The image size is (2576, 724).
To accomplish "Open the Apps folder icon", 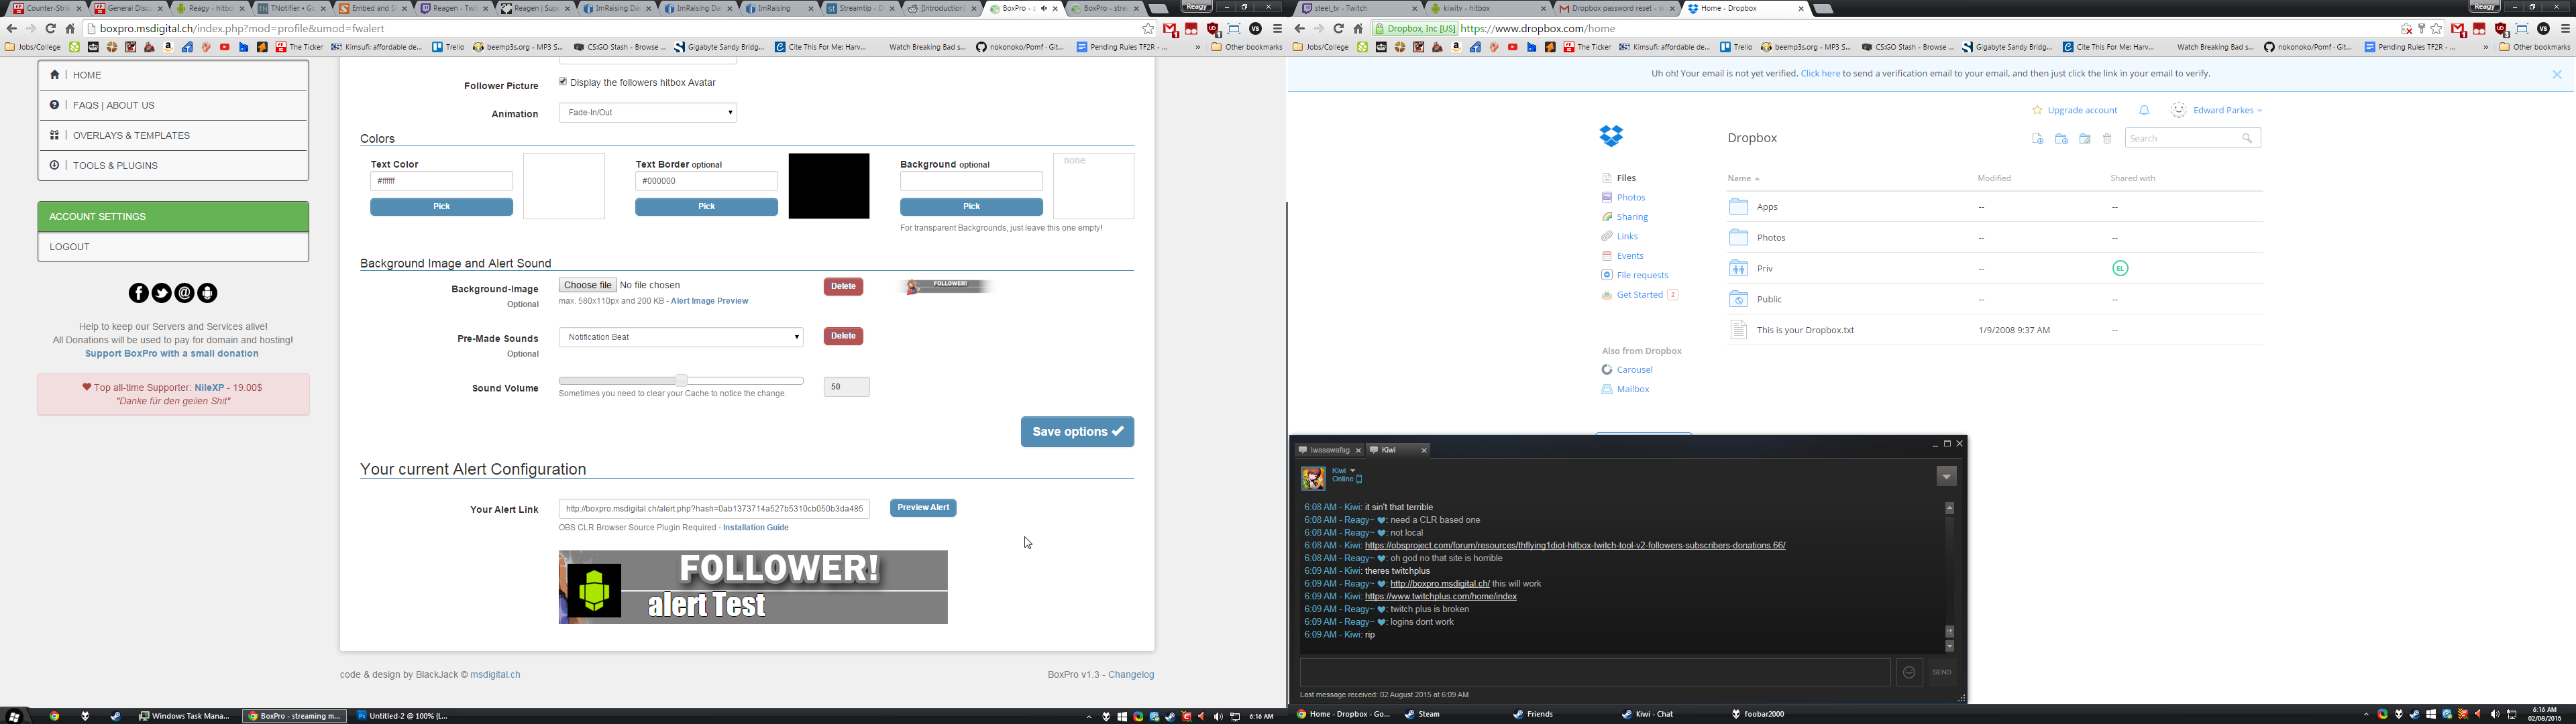I will click(1739, 206).
